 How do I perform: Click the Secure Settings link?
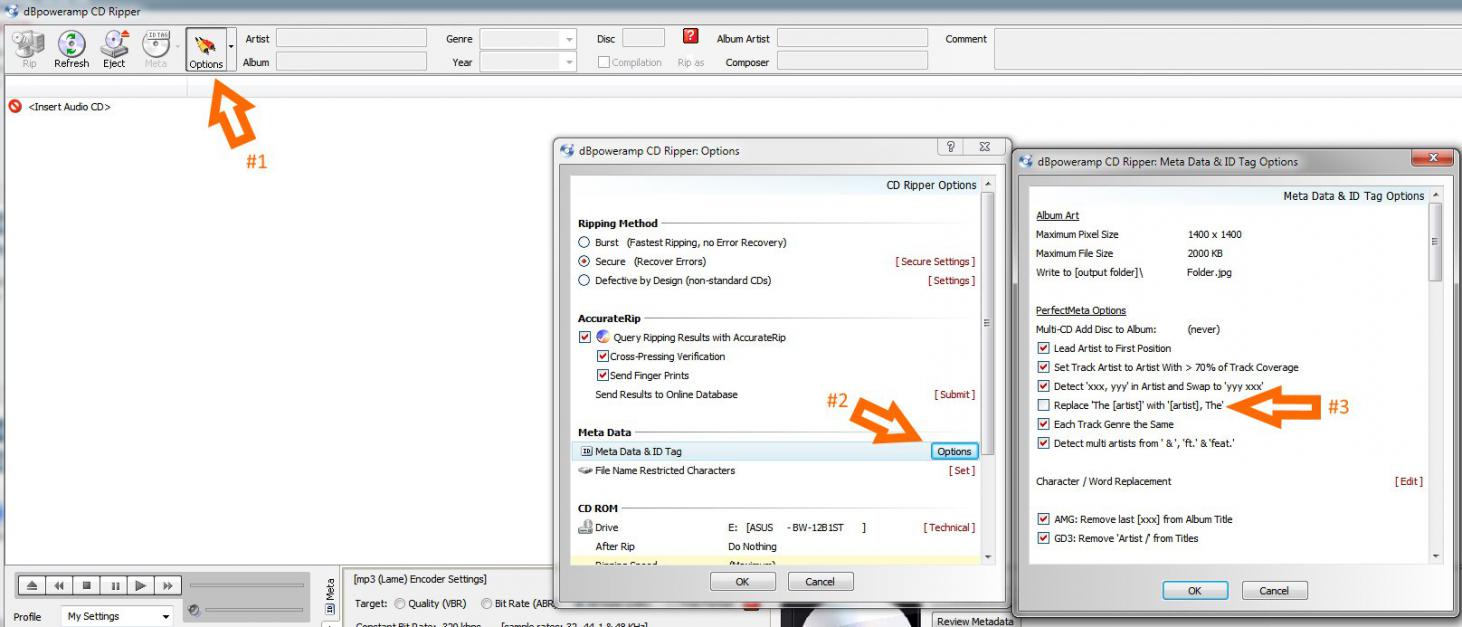point(934,262)
